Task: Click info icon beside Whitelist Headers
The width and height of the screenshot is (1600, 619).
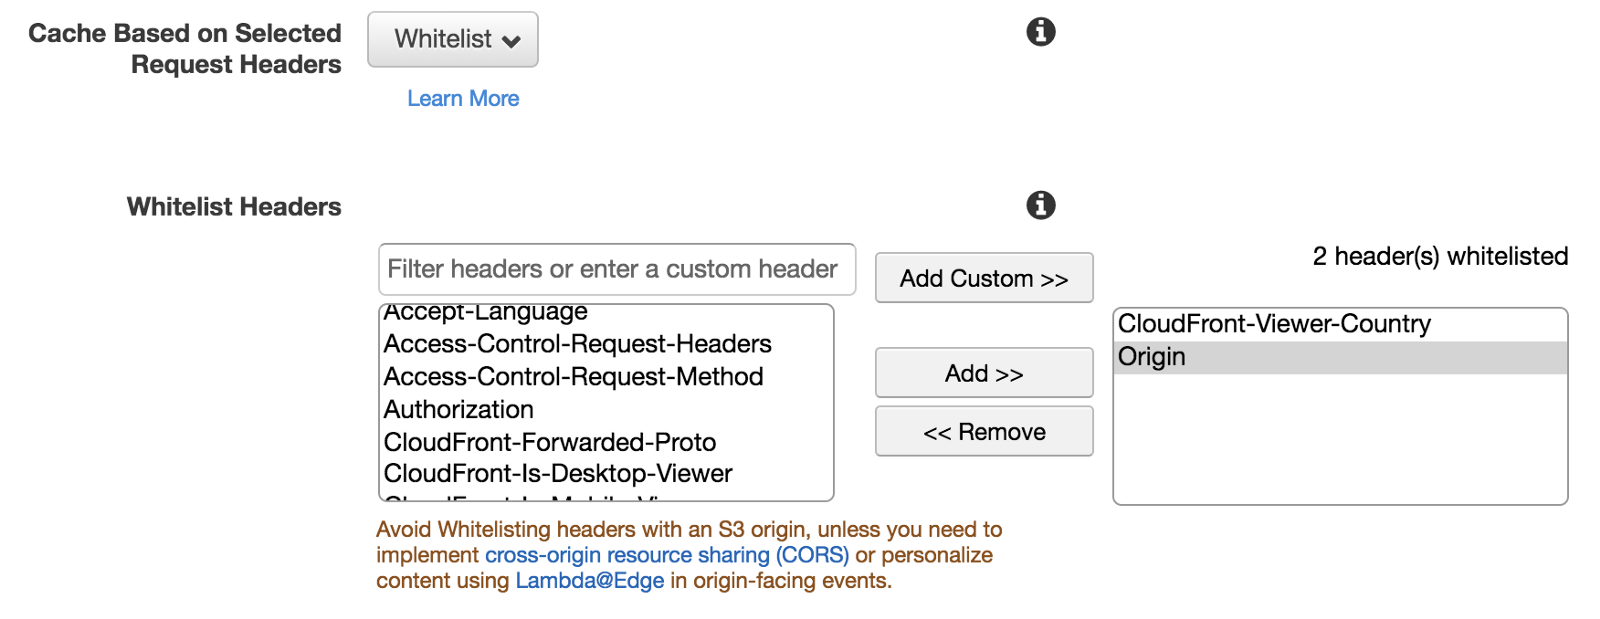Action: point(1040,205)
